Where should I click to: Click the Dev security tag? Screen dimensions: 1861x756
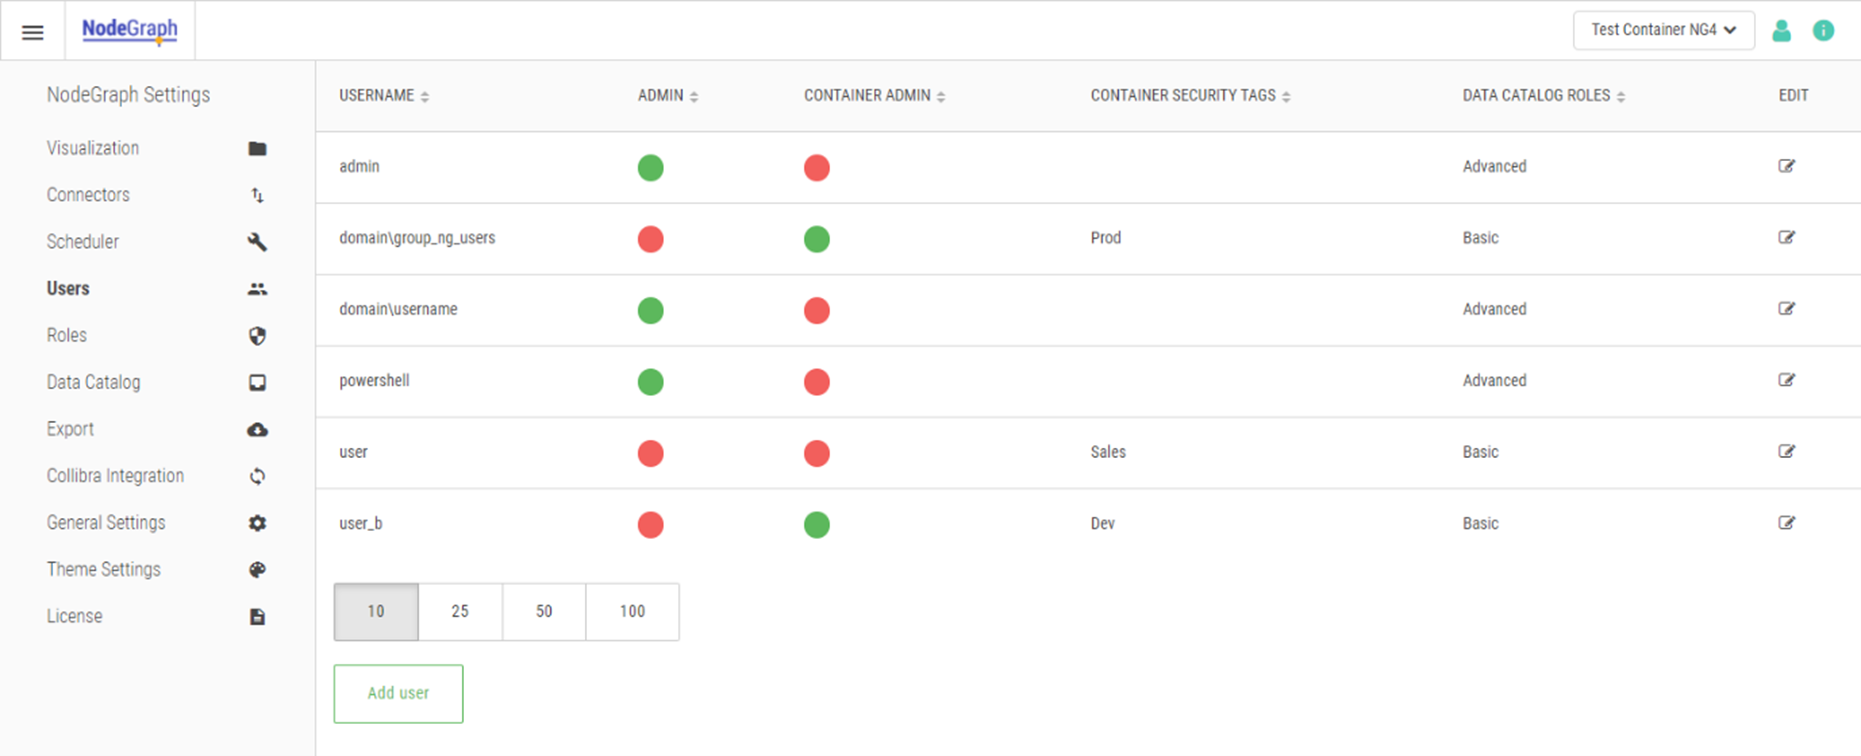pos(1102,524)
